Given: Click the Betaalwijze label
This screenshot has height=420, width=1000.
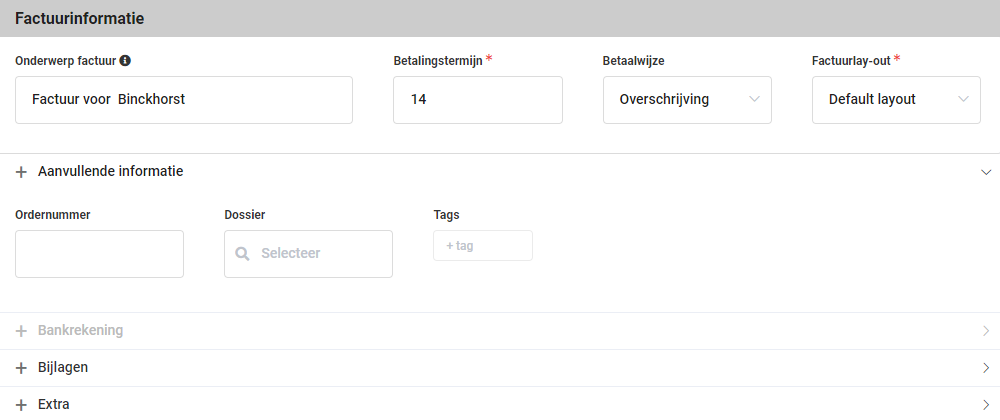Looking at the screenshot, I should tap(631, 61).
